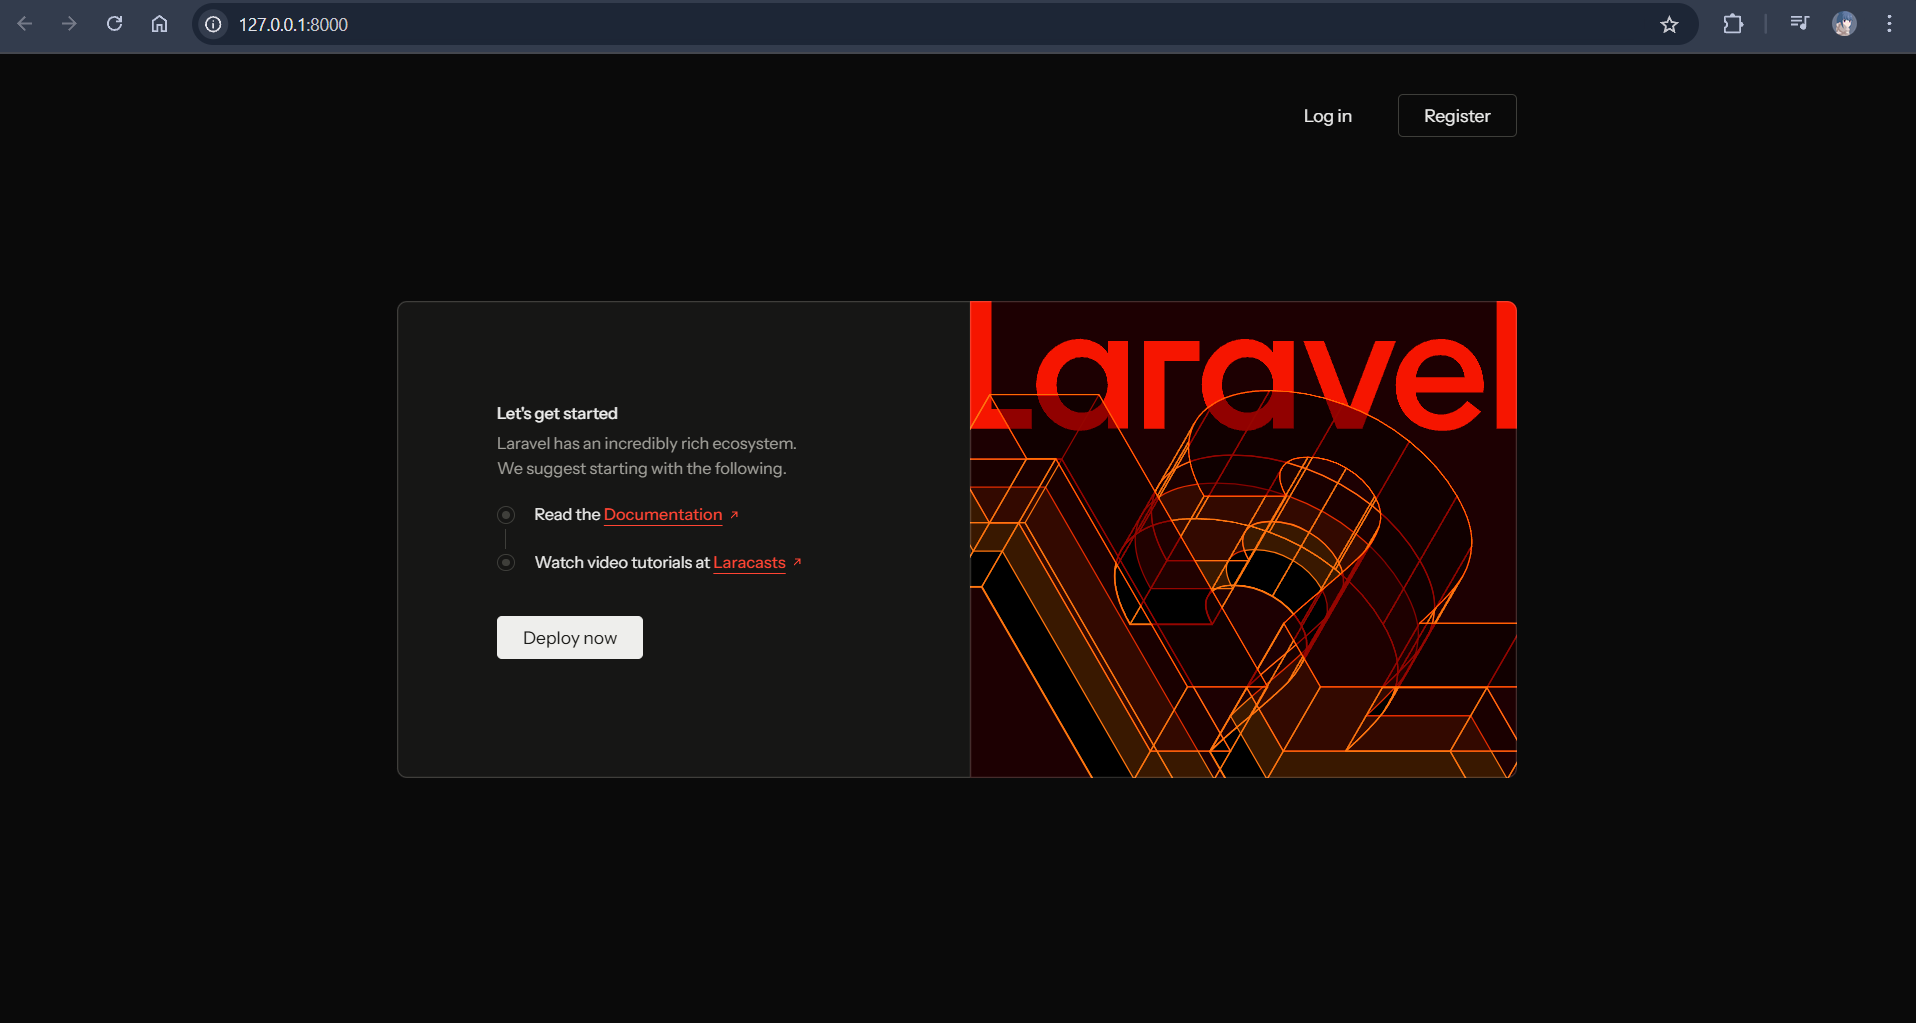This screenshot has width=1916, height=1023.
Task: Open the browser home page
Action: pos(159,24)
